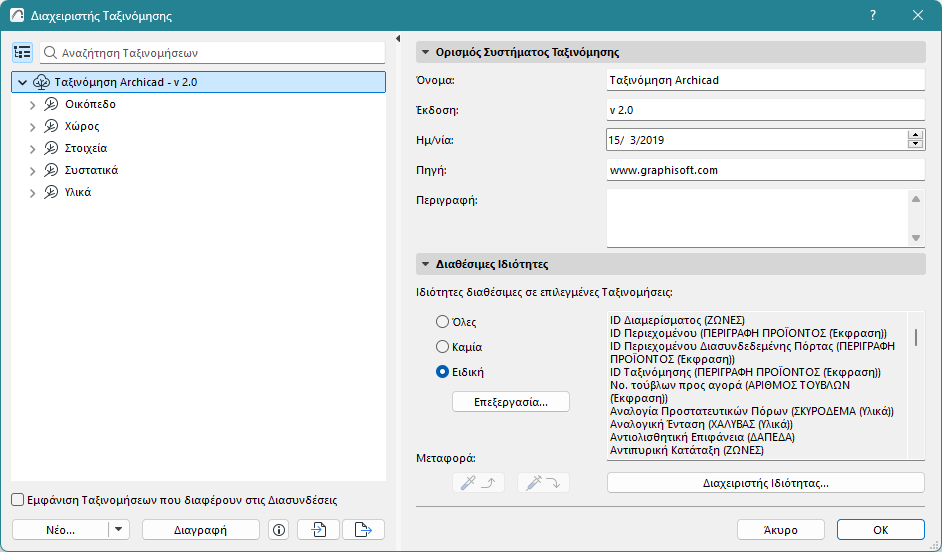Select the Υλικά tree item

point(78,192)
